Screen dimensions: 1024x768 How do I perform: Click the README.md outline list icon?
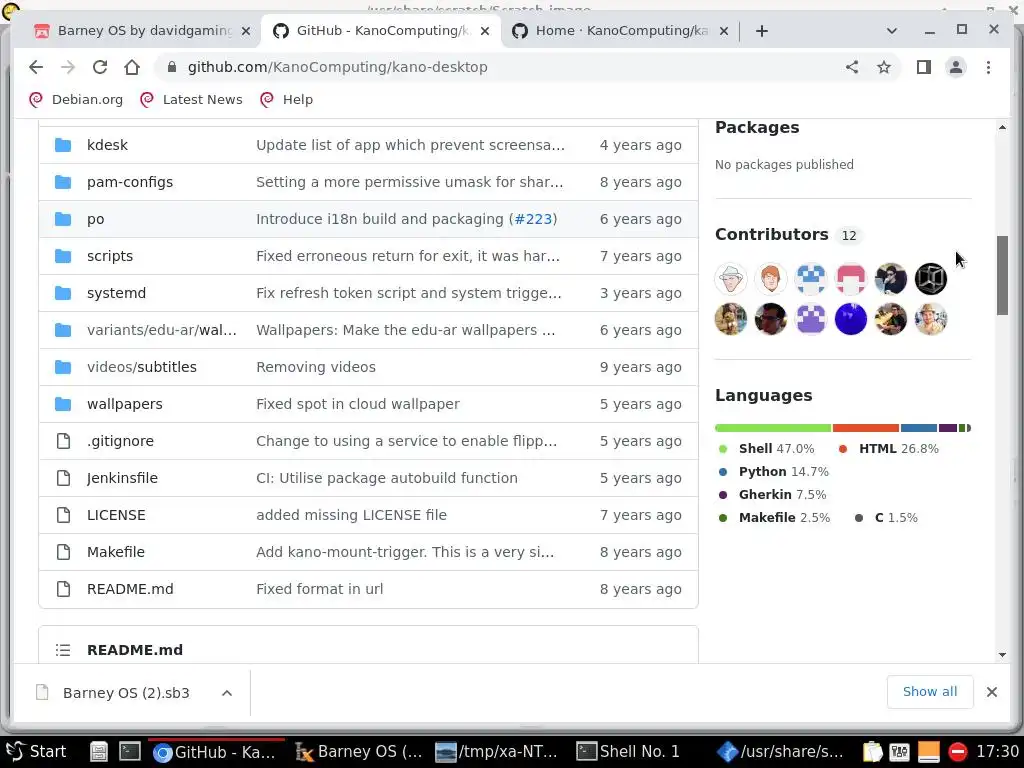63,650
